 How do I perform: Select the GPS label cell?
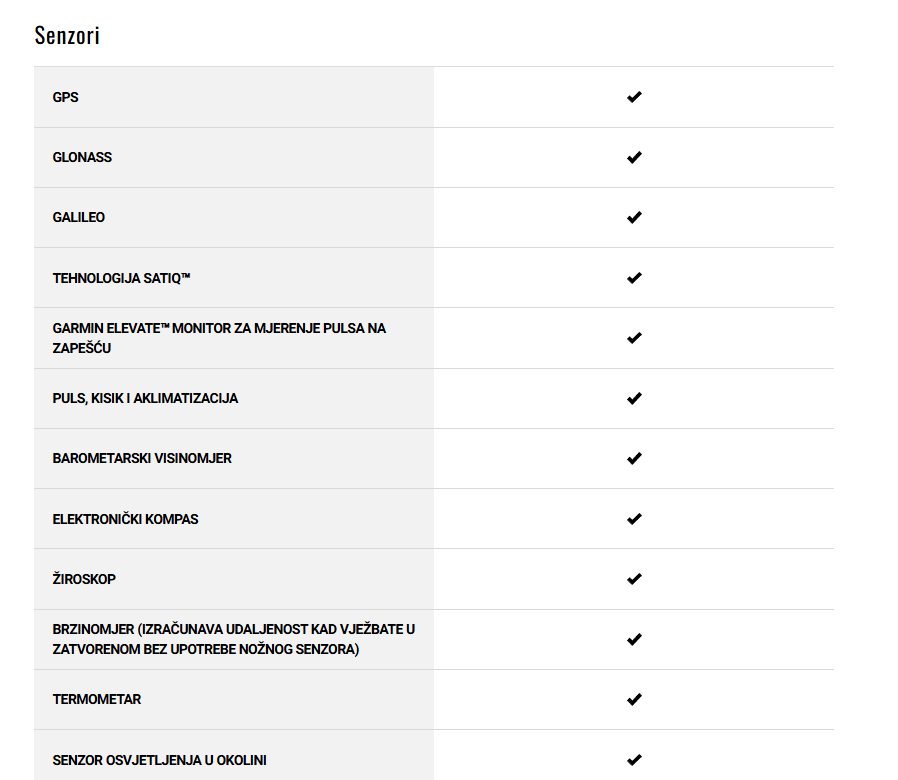click(x=234, y=97)
